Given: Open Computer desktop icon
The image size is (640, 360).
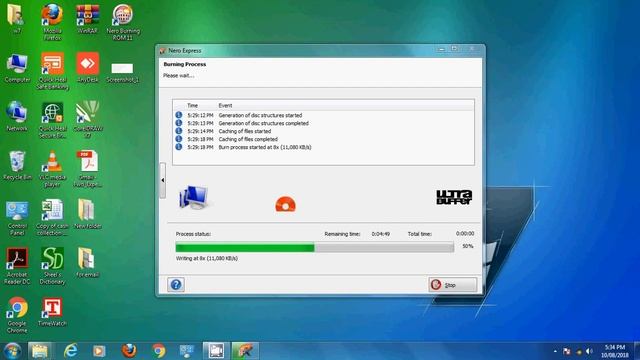Looking at the screenshot, I should pyautogui.click(x=17, y=69).
